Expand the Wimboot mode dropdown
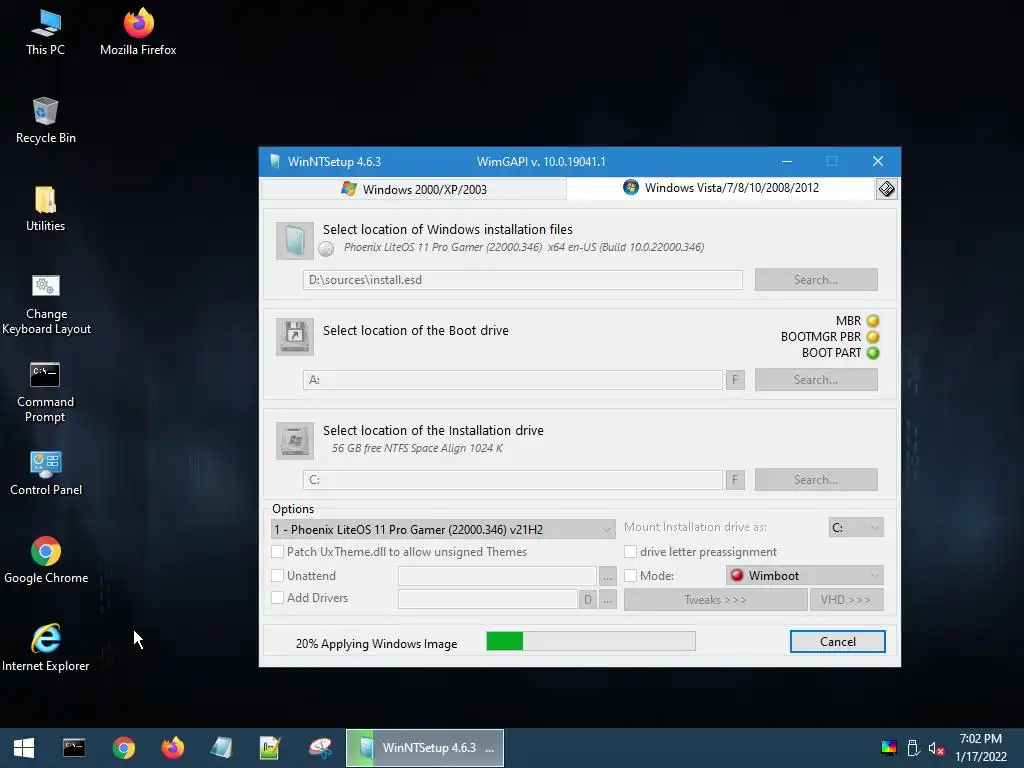This screenshot has width=1024, height=768. coord(805,575)
